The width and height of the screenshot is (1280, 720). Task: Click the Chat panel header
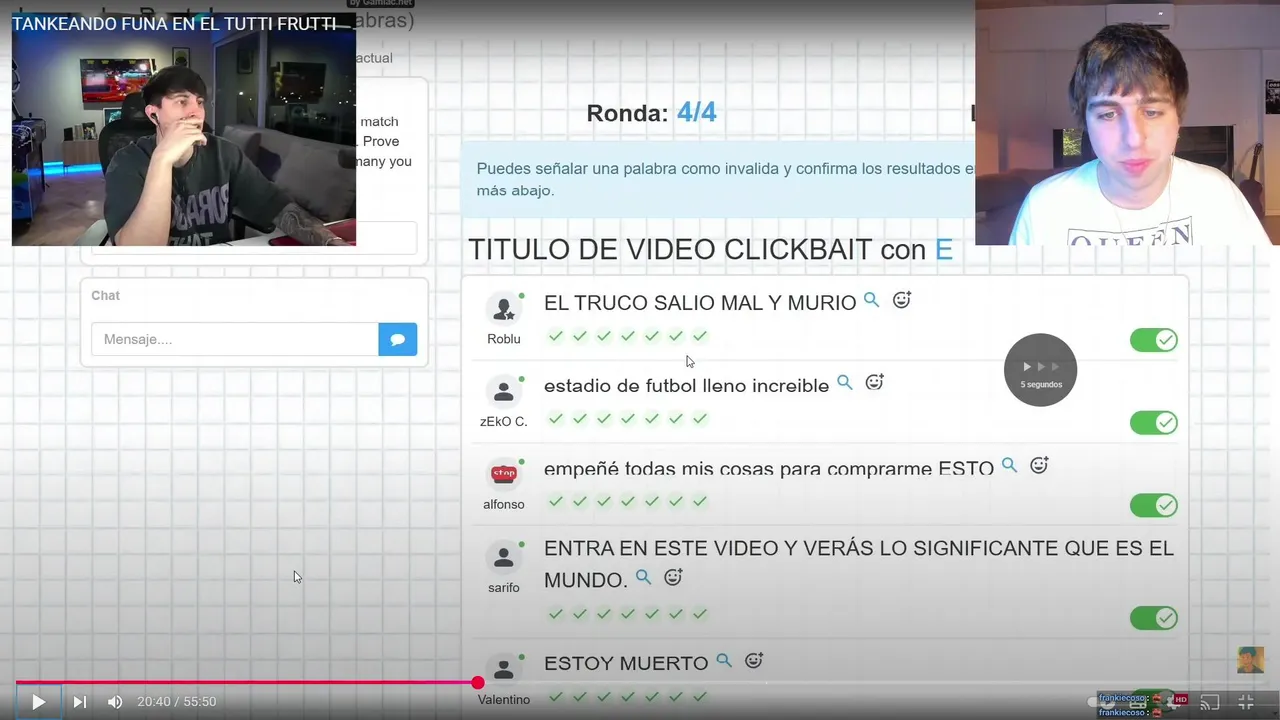(105, 296)
